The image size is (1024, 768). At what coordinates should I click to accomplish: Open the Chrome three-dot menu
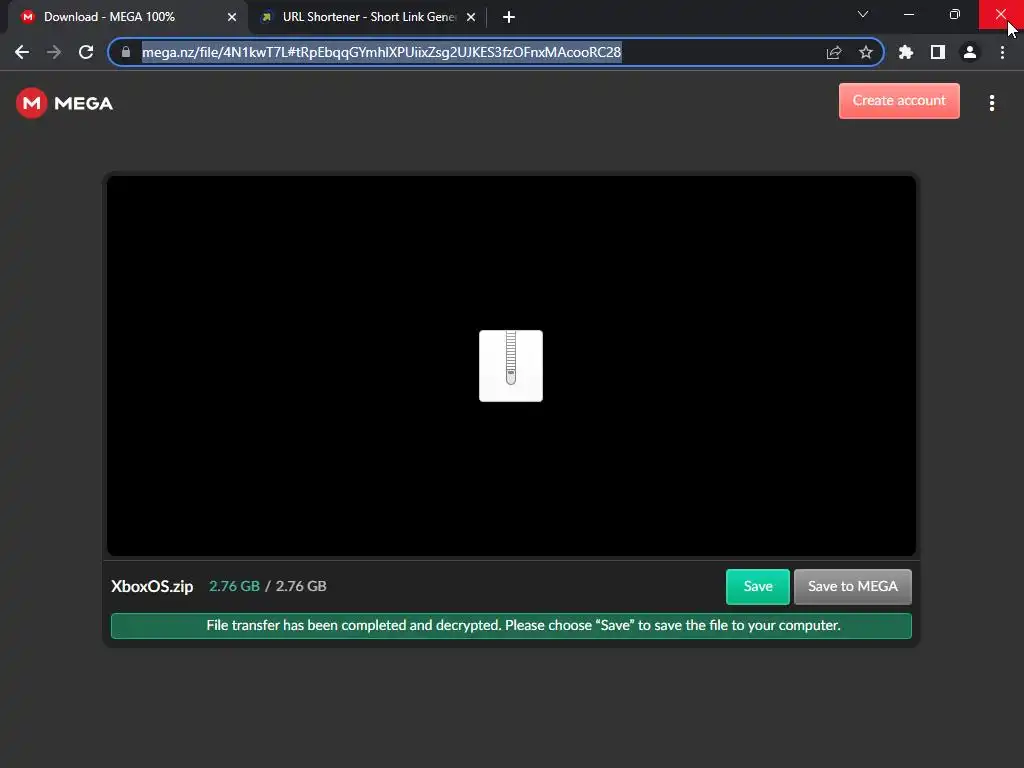pos(1002,52)
